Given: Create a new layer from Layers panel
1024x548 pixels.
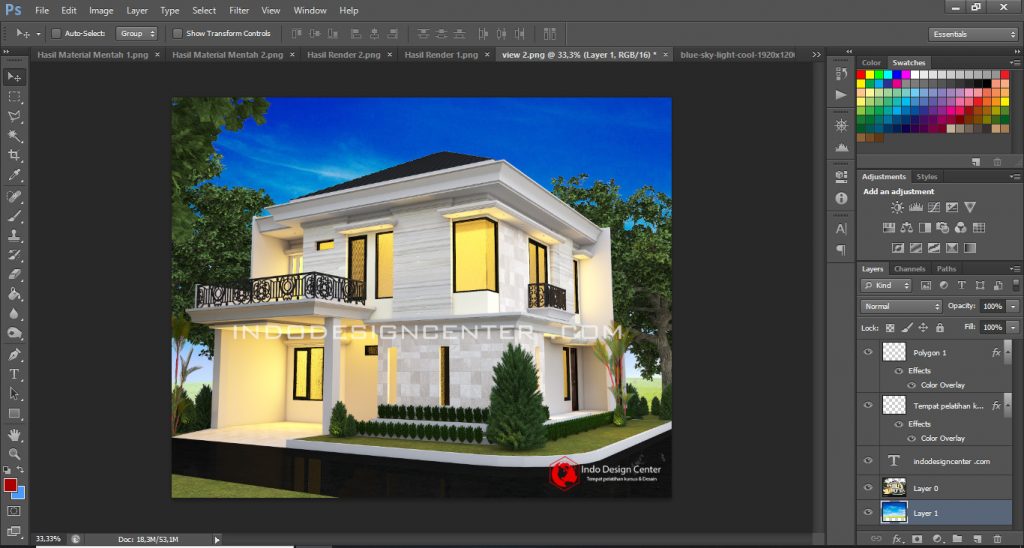Looking at the screenshot, I should [x=978, y=539].
